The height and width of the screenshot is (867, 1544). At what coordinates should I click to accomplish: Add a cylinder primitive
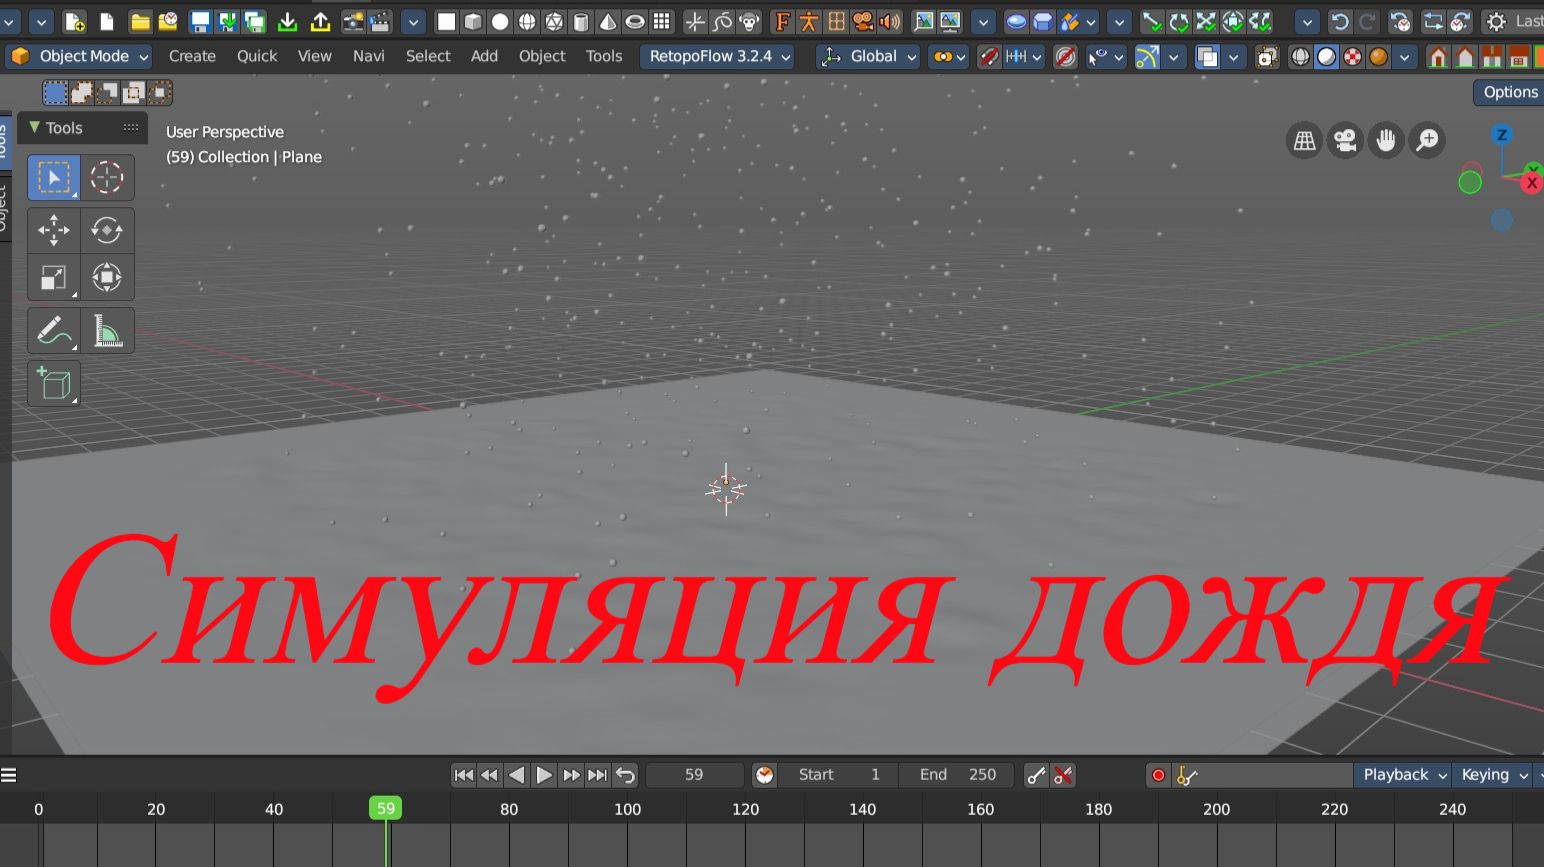[x=581, y=22]
